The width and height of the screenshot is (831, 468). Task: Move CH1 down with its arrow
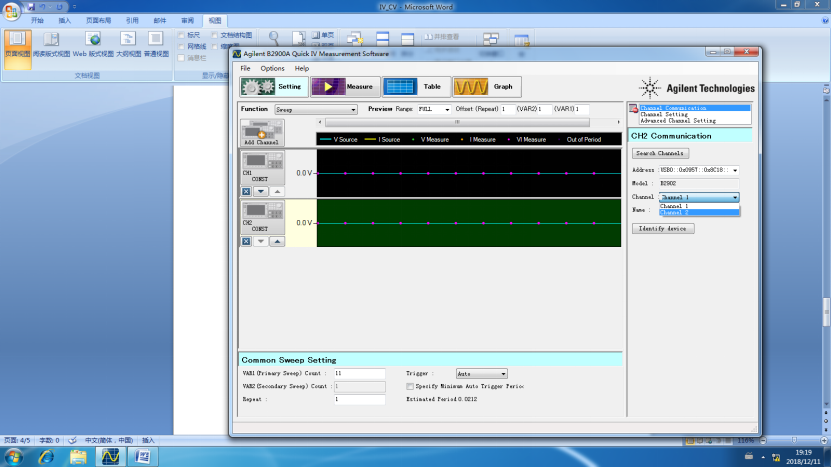point(261,191)
